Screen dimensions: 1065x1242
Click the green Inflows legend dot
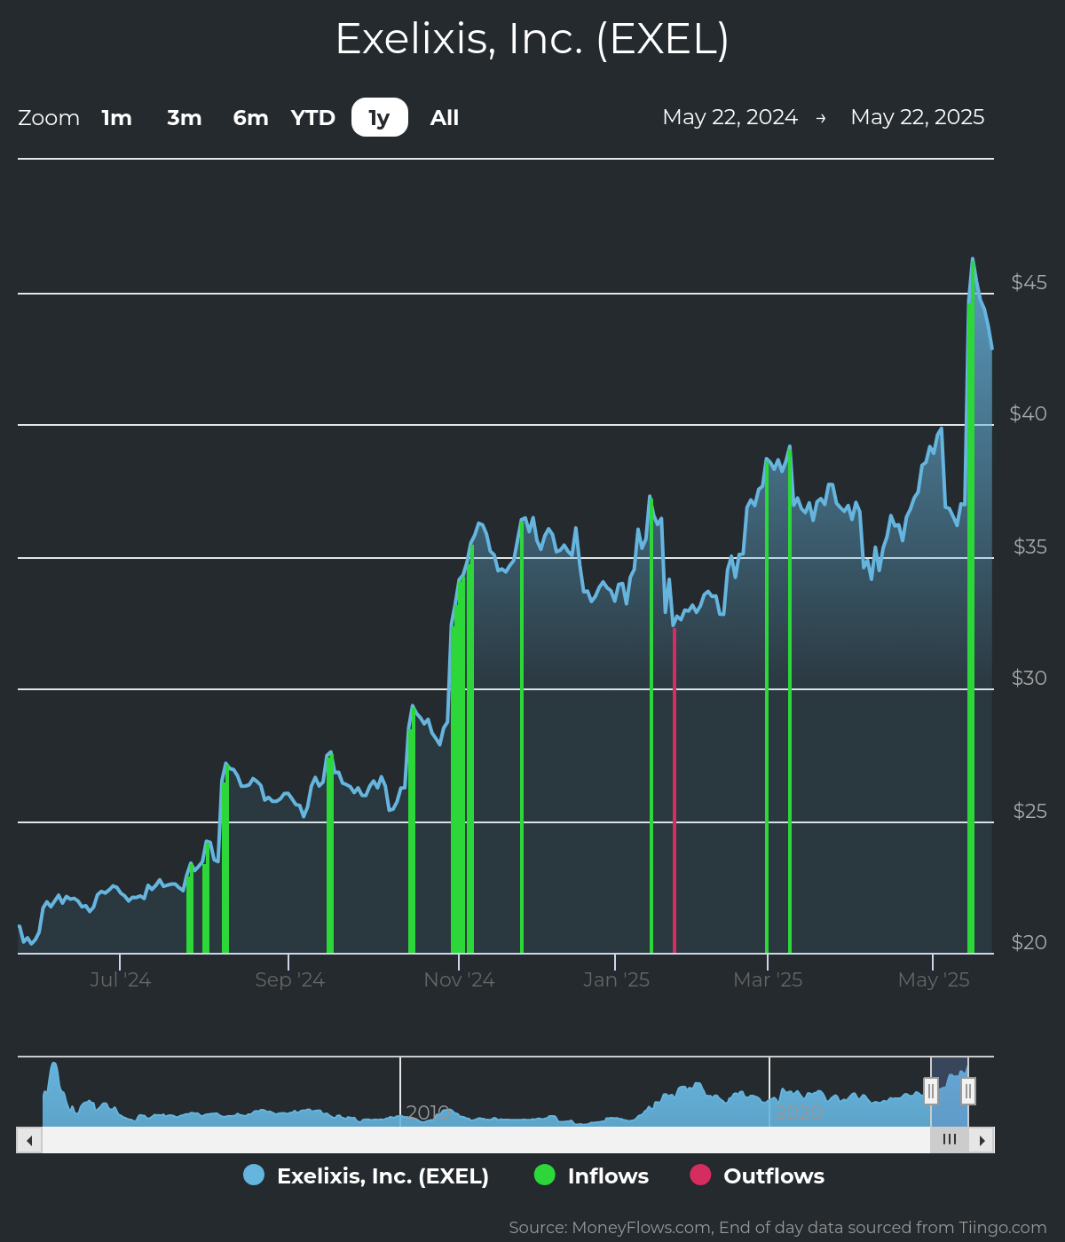[545, 1176]
